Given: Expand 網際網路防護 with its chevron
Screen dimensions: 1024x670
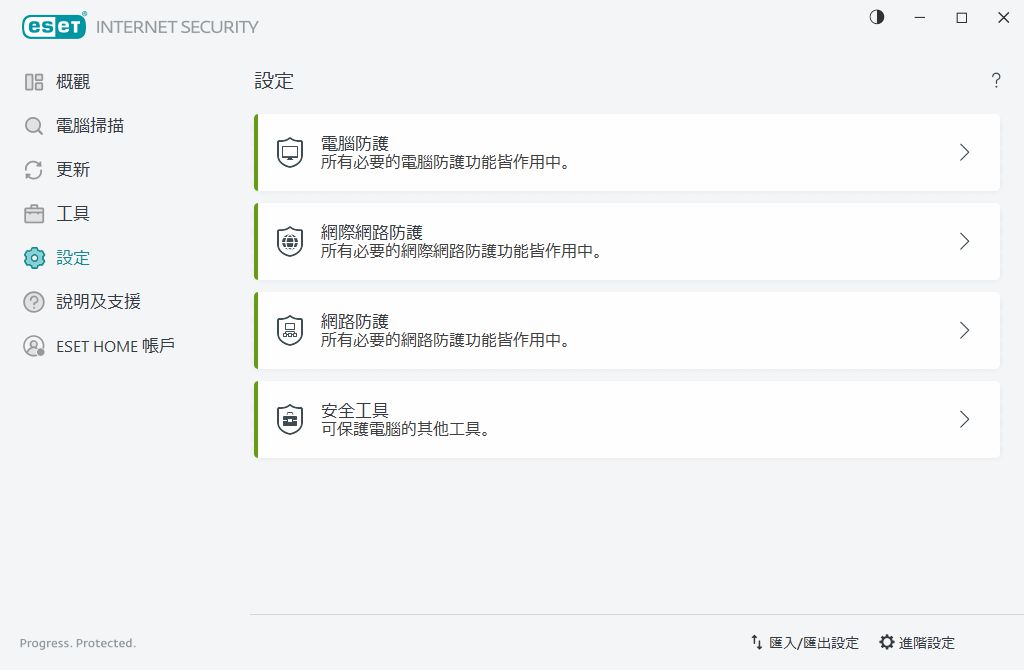Looking at the screenshot, I should (964, 241).
